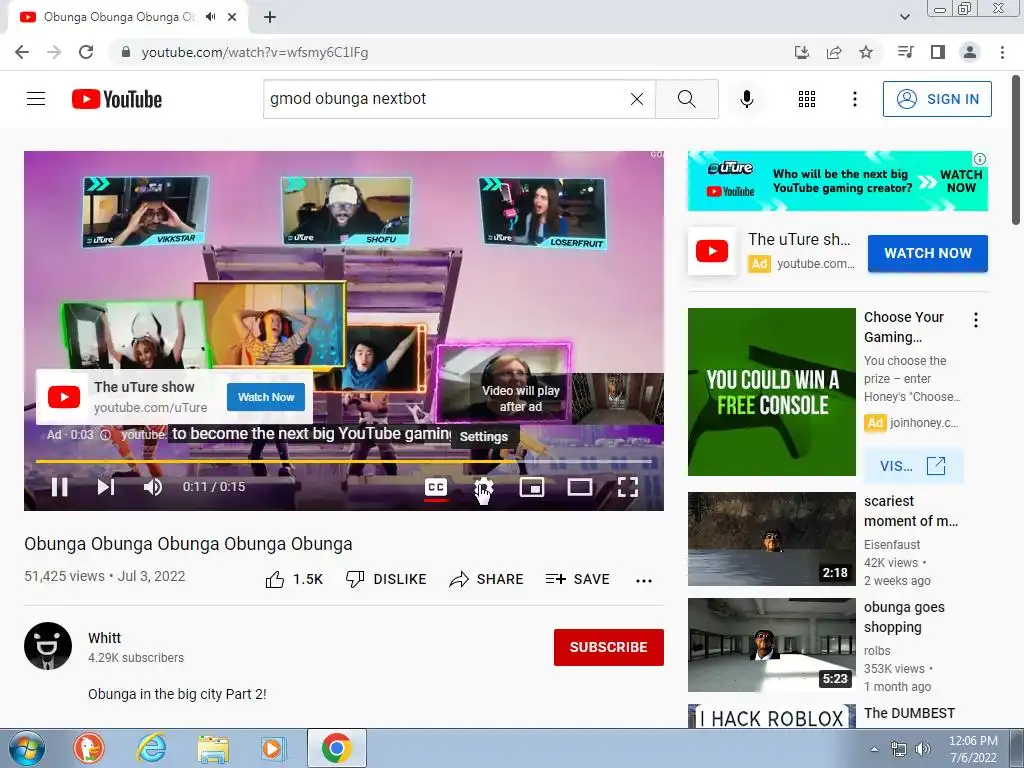Click Watch Now in video ad overlay
1024x768 pixels.
pos(266,397)
